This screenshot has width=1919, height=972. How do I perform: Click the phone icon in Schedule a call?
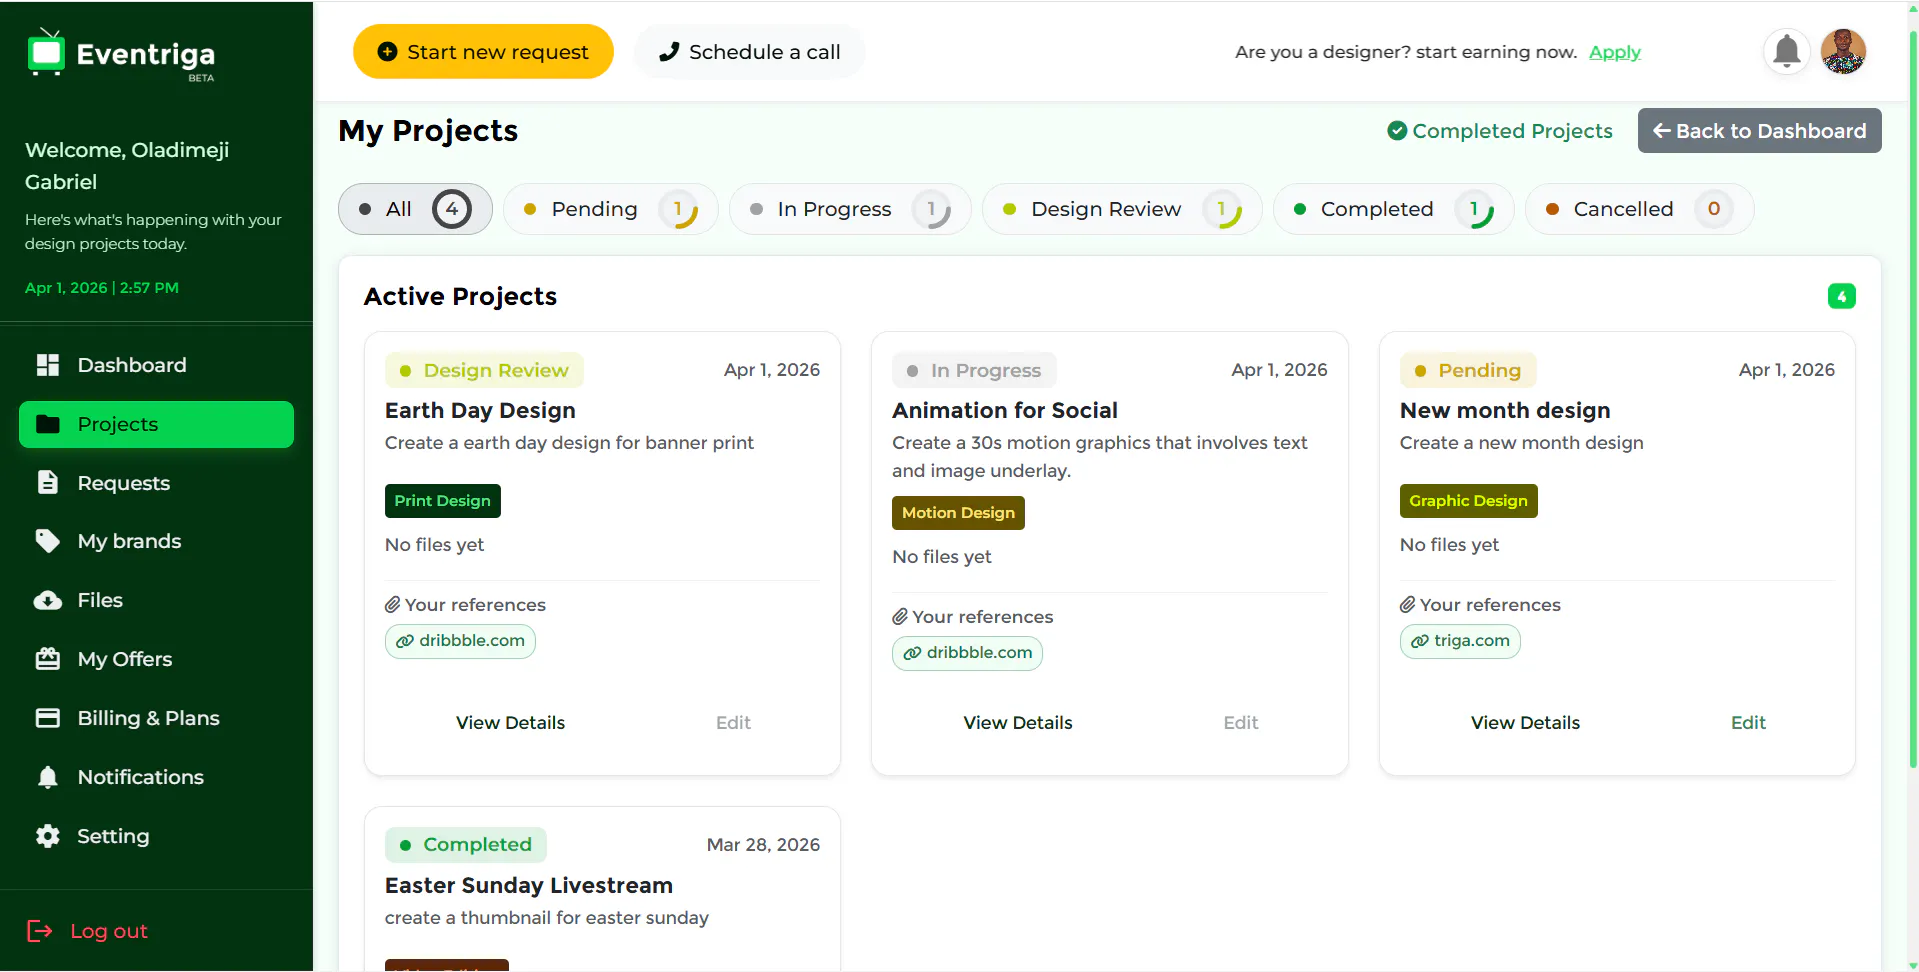(x=669, y=52)
